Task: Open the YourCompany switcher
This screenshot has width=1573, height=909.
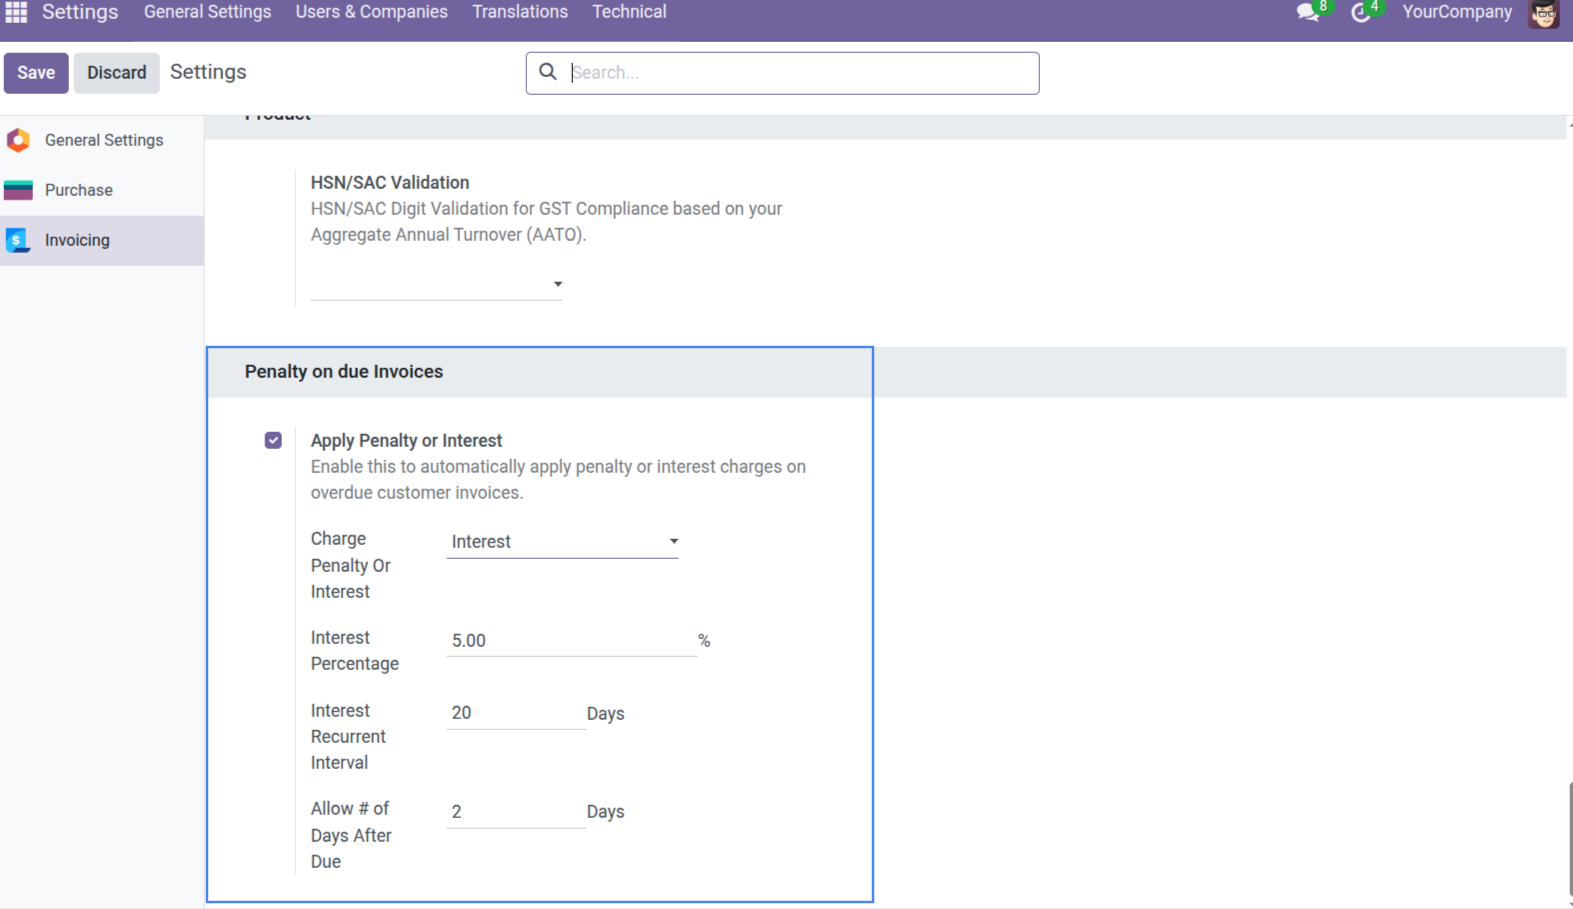Action: tap(1457, 12)
